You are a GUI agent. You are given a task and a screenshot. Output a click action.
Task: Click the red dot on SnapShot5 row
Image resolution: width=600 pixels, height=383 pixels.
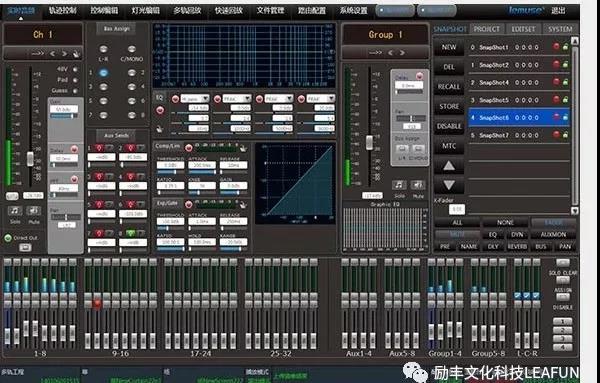[x=556, y=100]
